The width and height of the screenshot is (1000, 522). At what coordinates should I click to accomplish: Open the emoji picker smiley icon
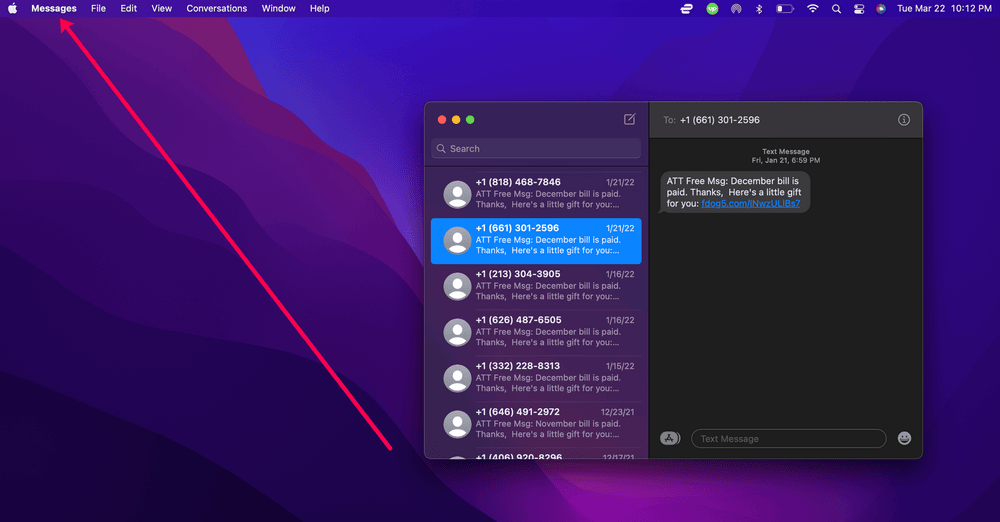coord(904,438)
